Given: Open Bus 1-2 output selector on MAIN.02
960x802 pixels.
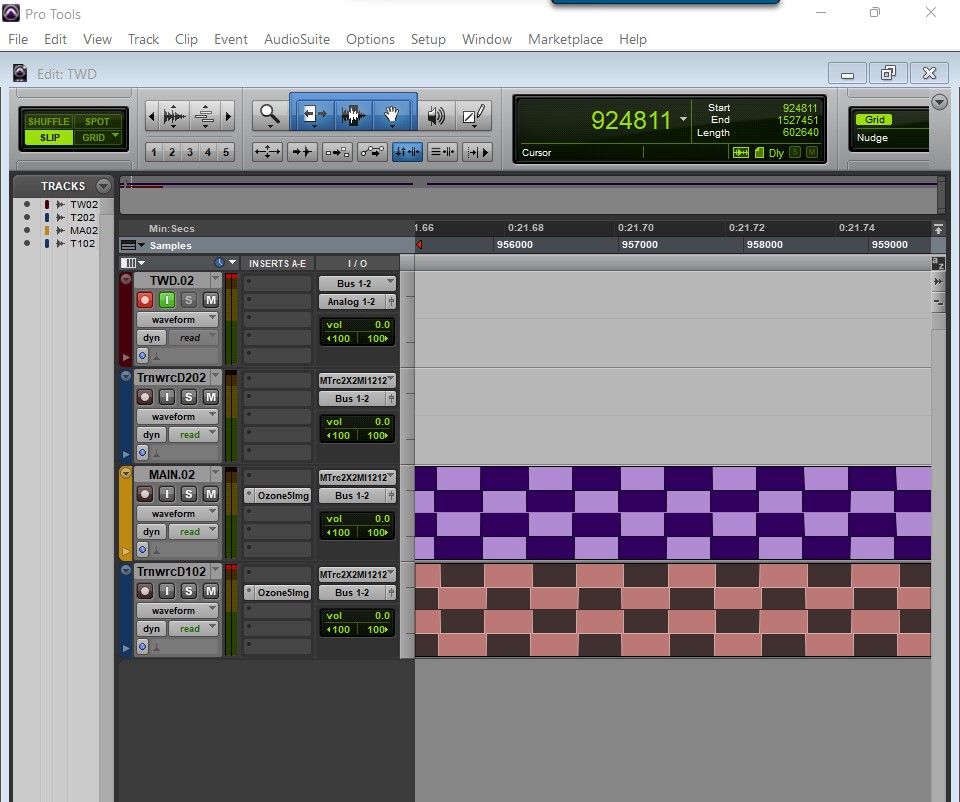Looking at the screenshot, I should [357, 496].
